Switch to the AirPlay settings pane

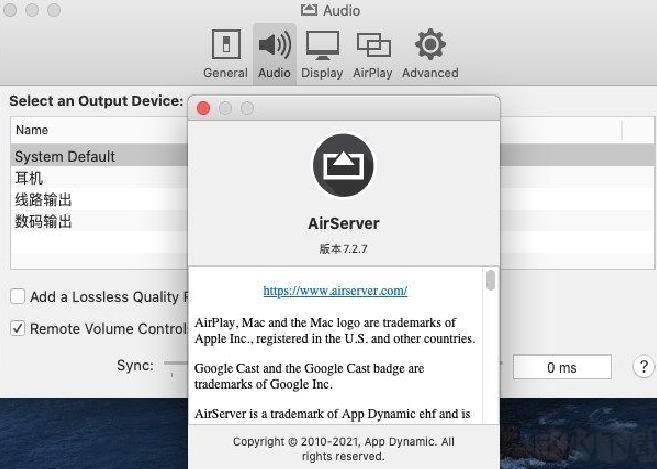click(372, 54)
